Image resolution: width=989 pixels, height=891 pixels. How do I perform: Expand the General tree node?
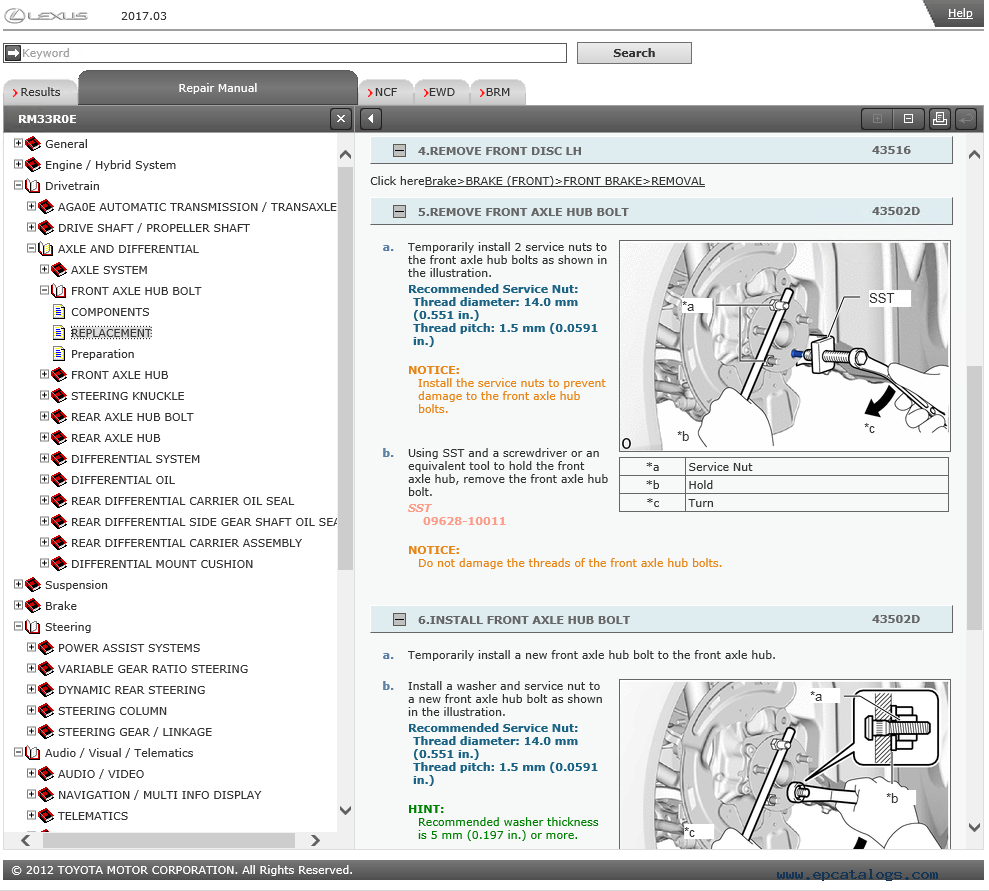18,143
